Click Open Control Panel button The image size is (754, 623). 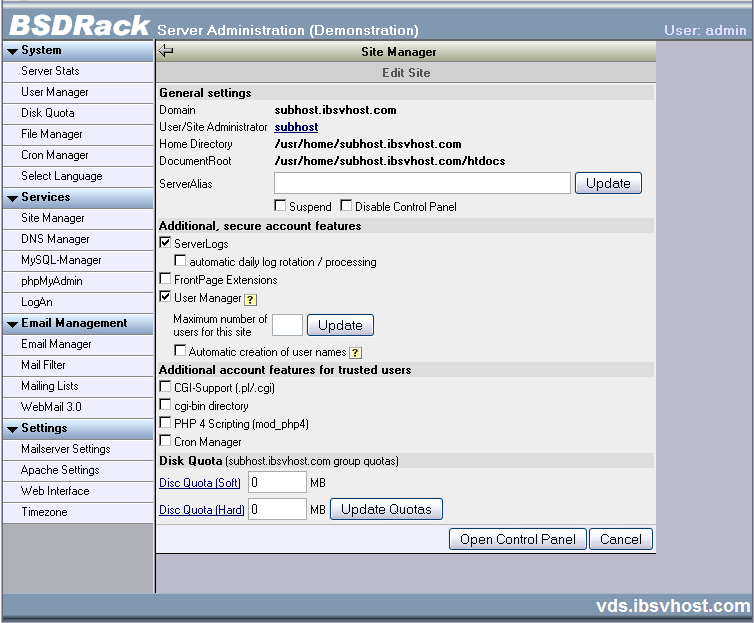[517, 539]
